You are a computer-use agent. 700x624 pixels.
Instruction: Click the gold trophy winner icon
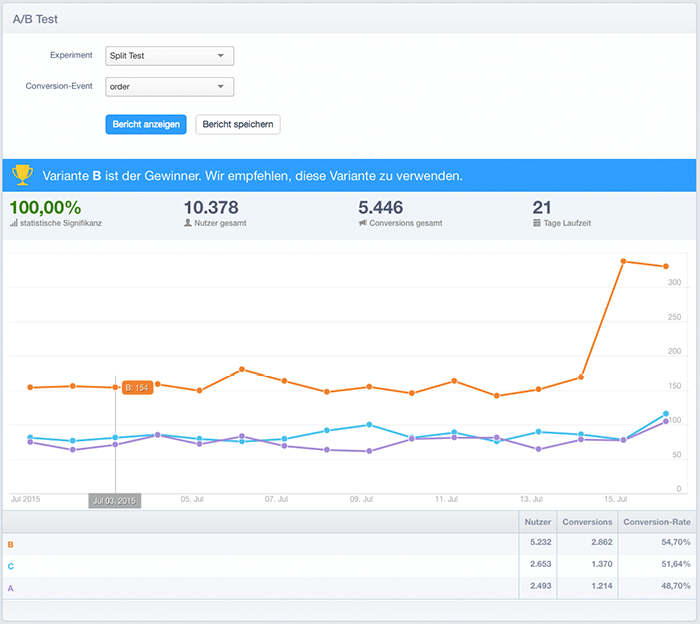pyautogui.click(x=22, y=175)
